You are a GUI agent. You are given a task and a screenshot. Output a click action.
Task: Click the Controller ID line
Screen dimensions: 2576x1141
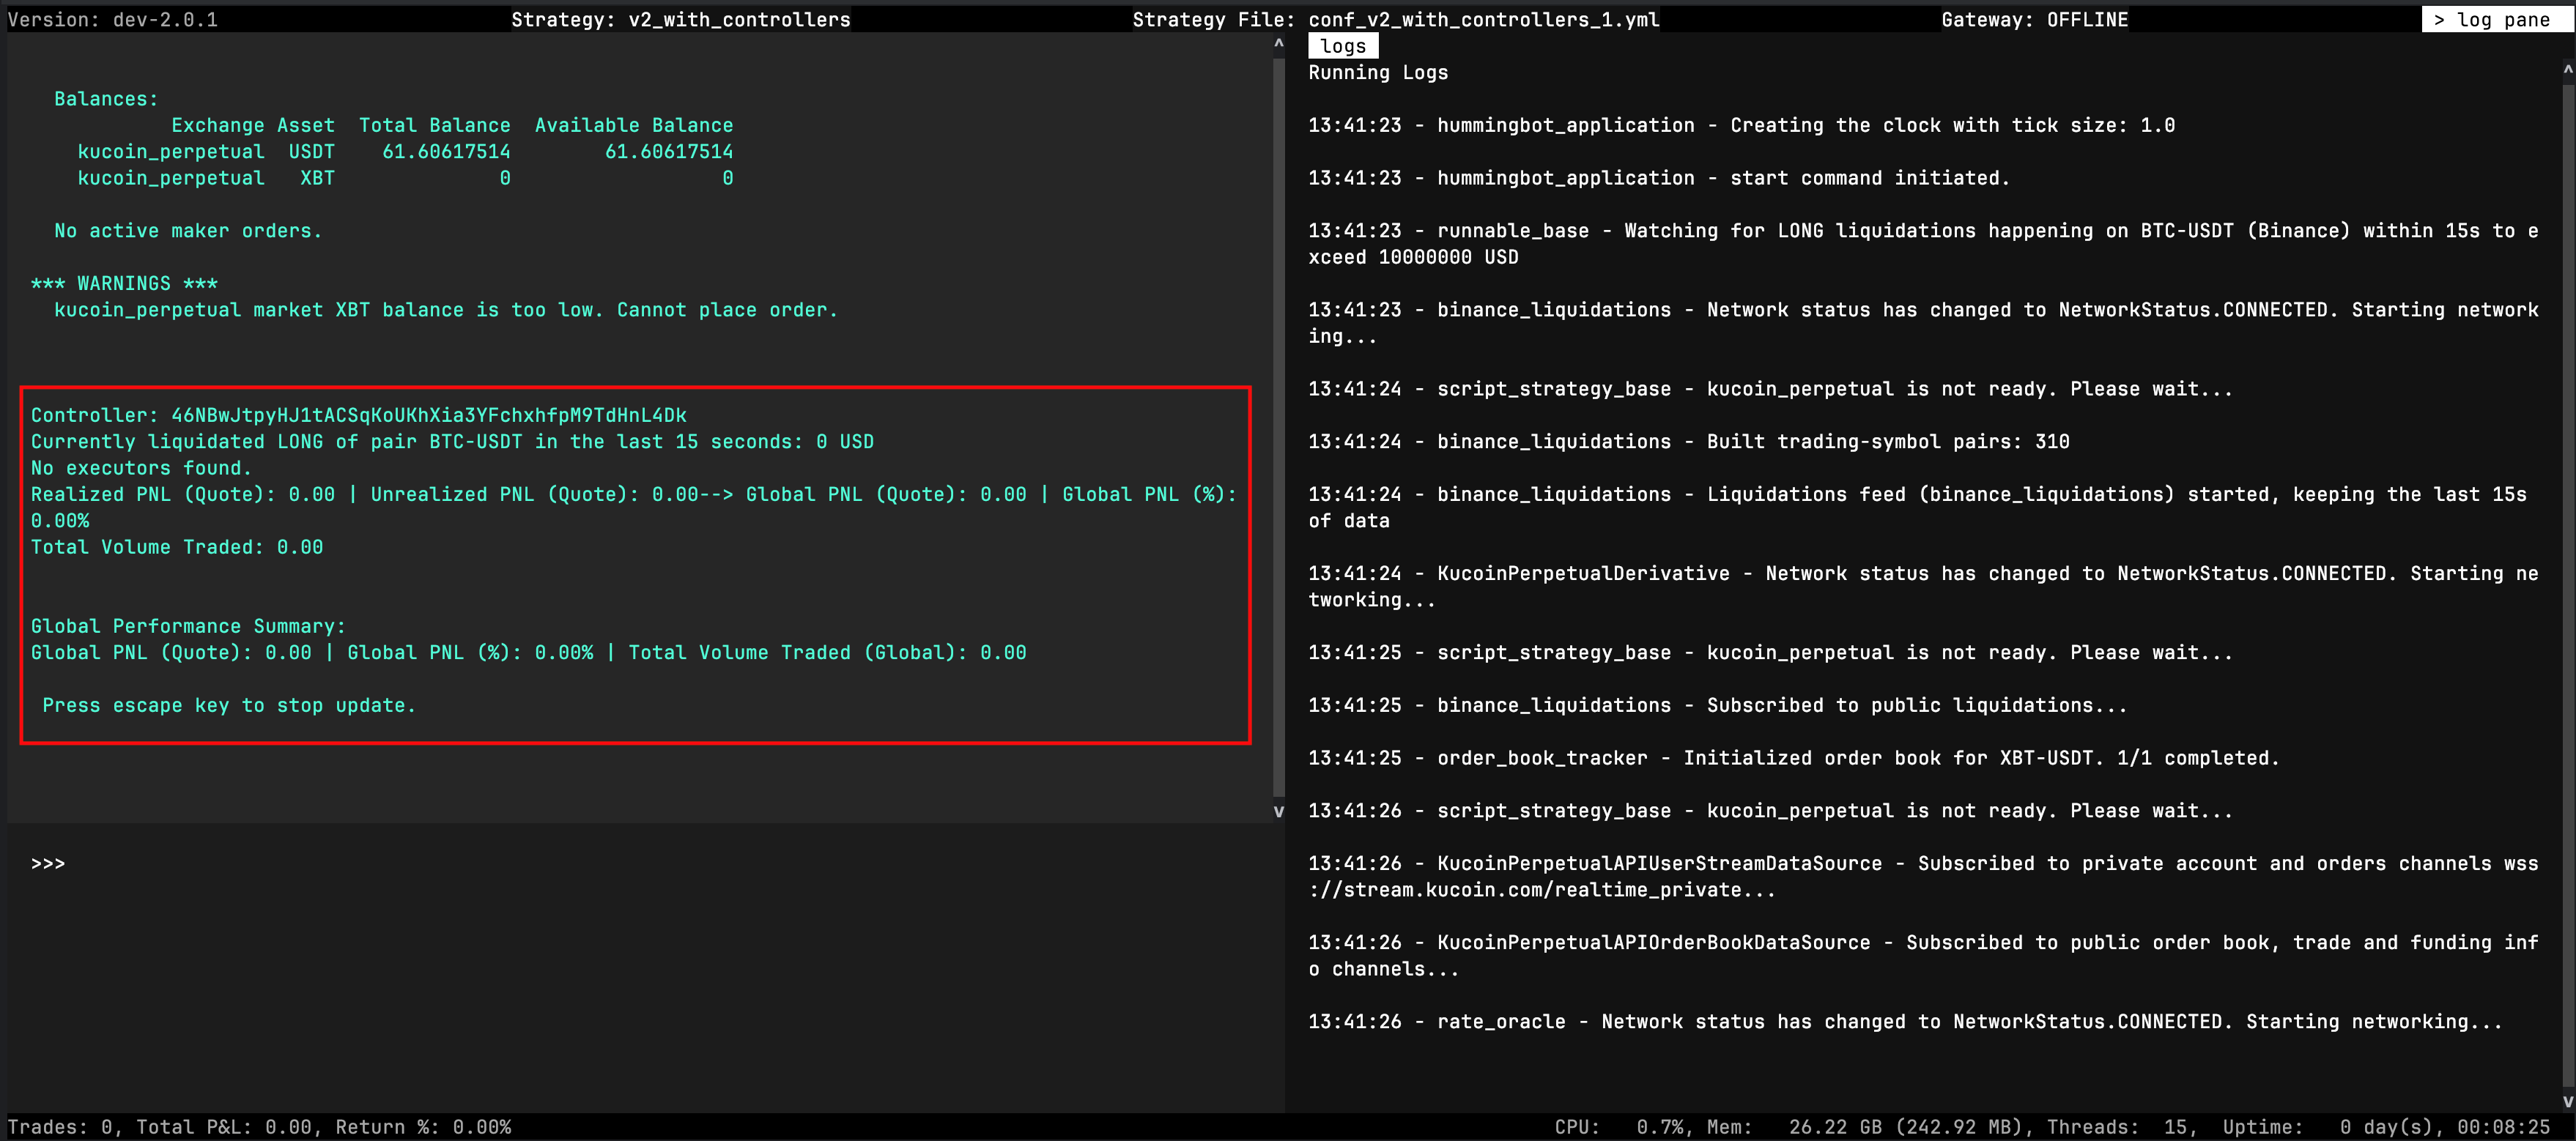[358, 415]
